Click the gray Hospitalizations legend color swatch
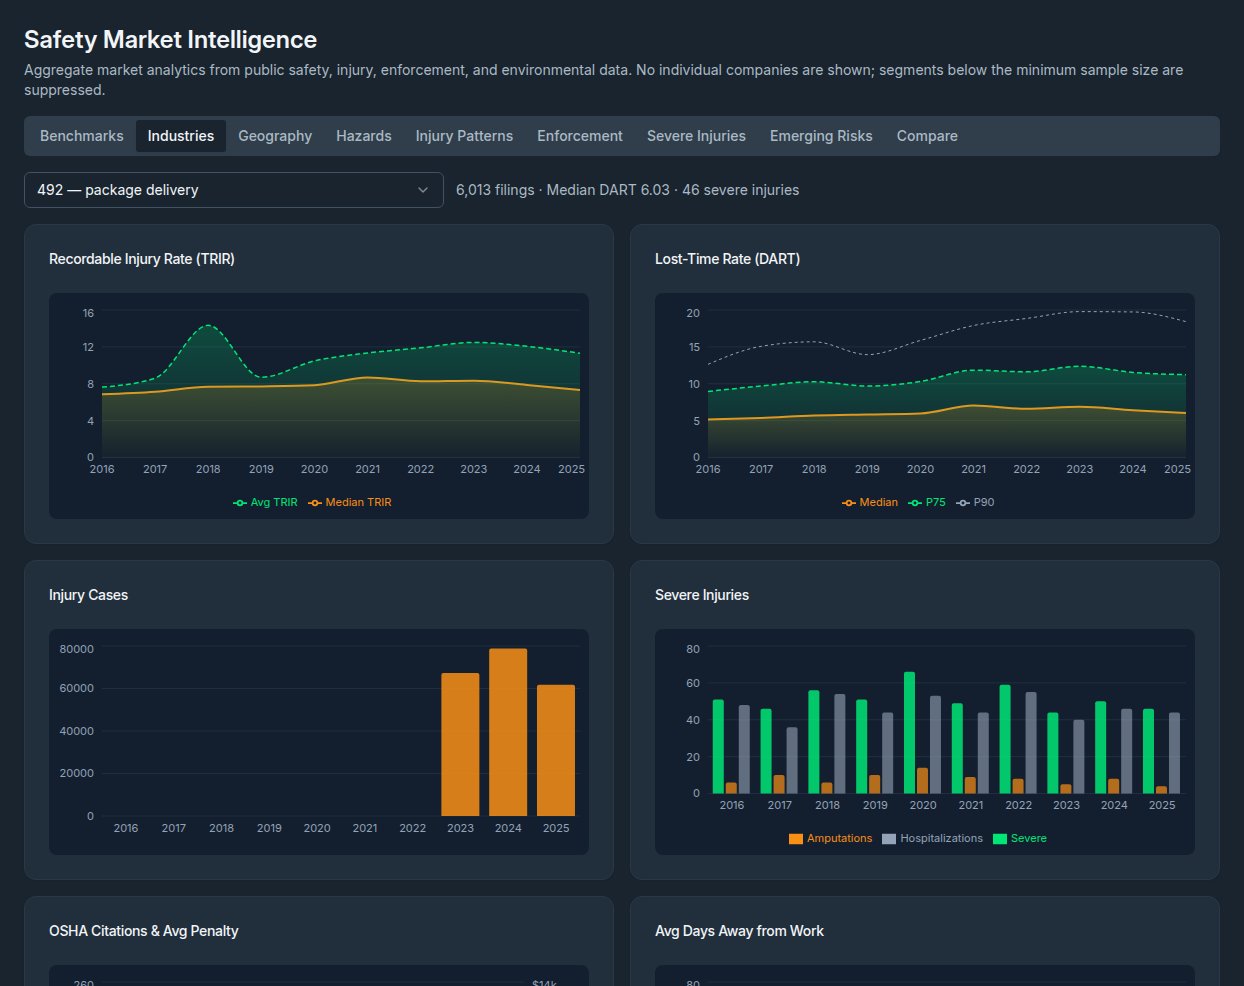Viewport: 1244px width, 986px height. [x=889, y=839]
